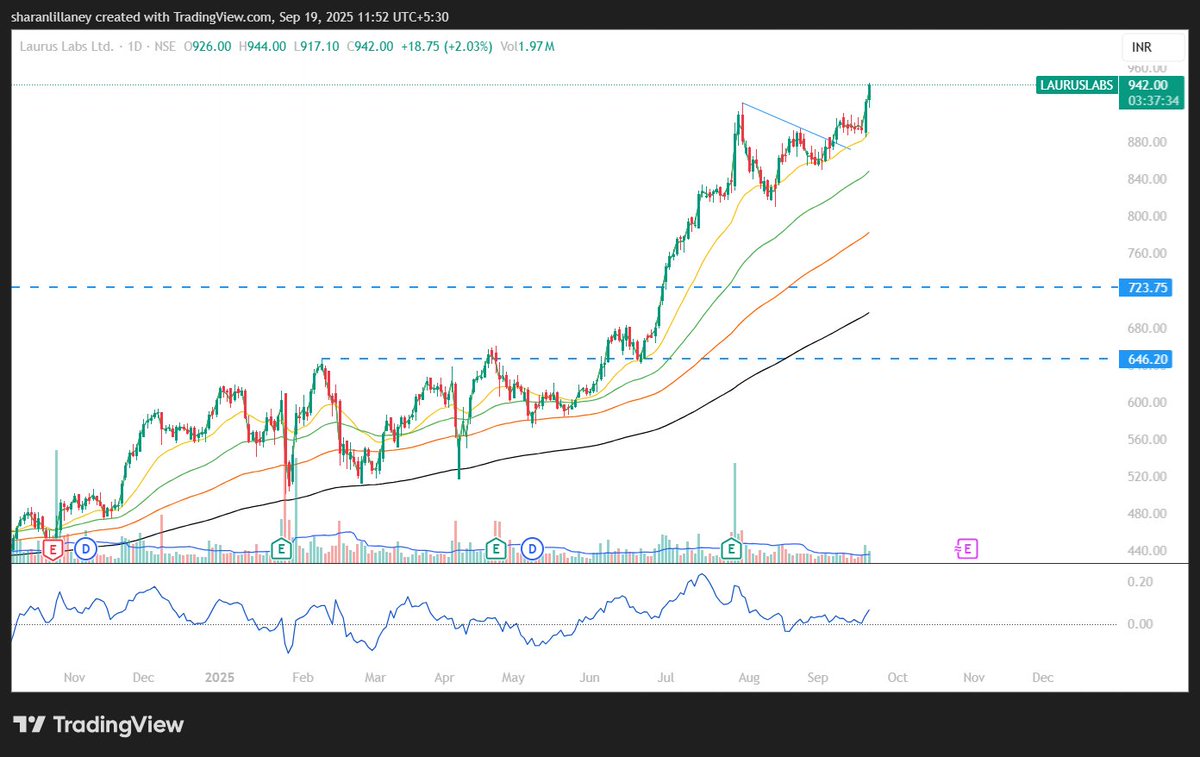Toggle the Vol 1.97M volume legend value
Image resolution: width=1200 pixels, height=757 pixels.
tap(527, 46)
